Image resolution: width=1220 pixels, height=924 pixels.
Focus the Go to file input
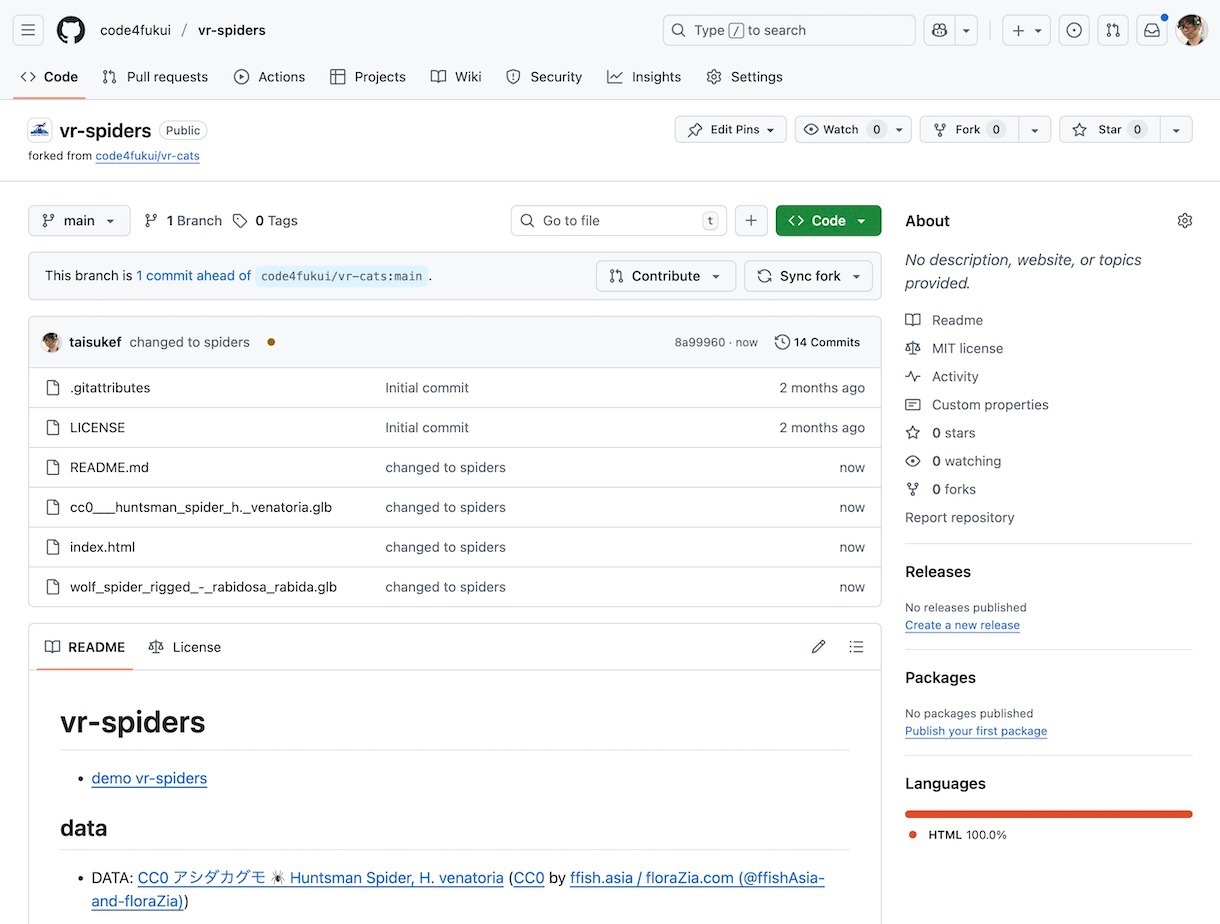click(x=619, y=221)
